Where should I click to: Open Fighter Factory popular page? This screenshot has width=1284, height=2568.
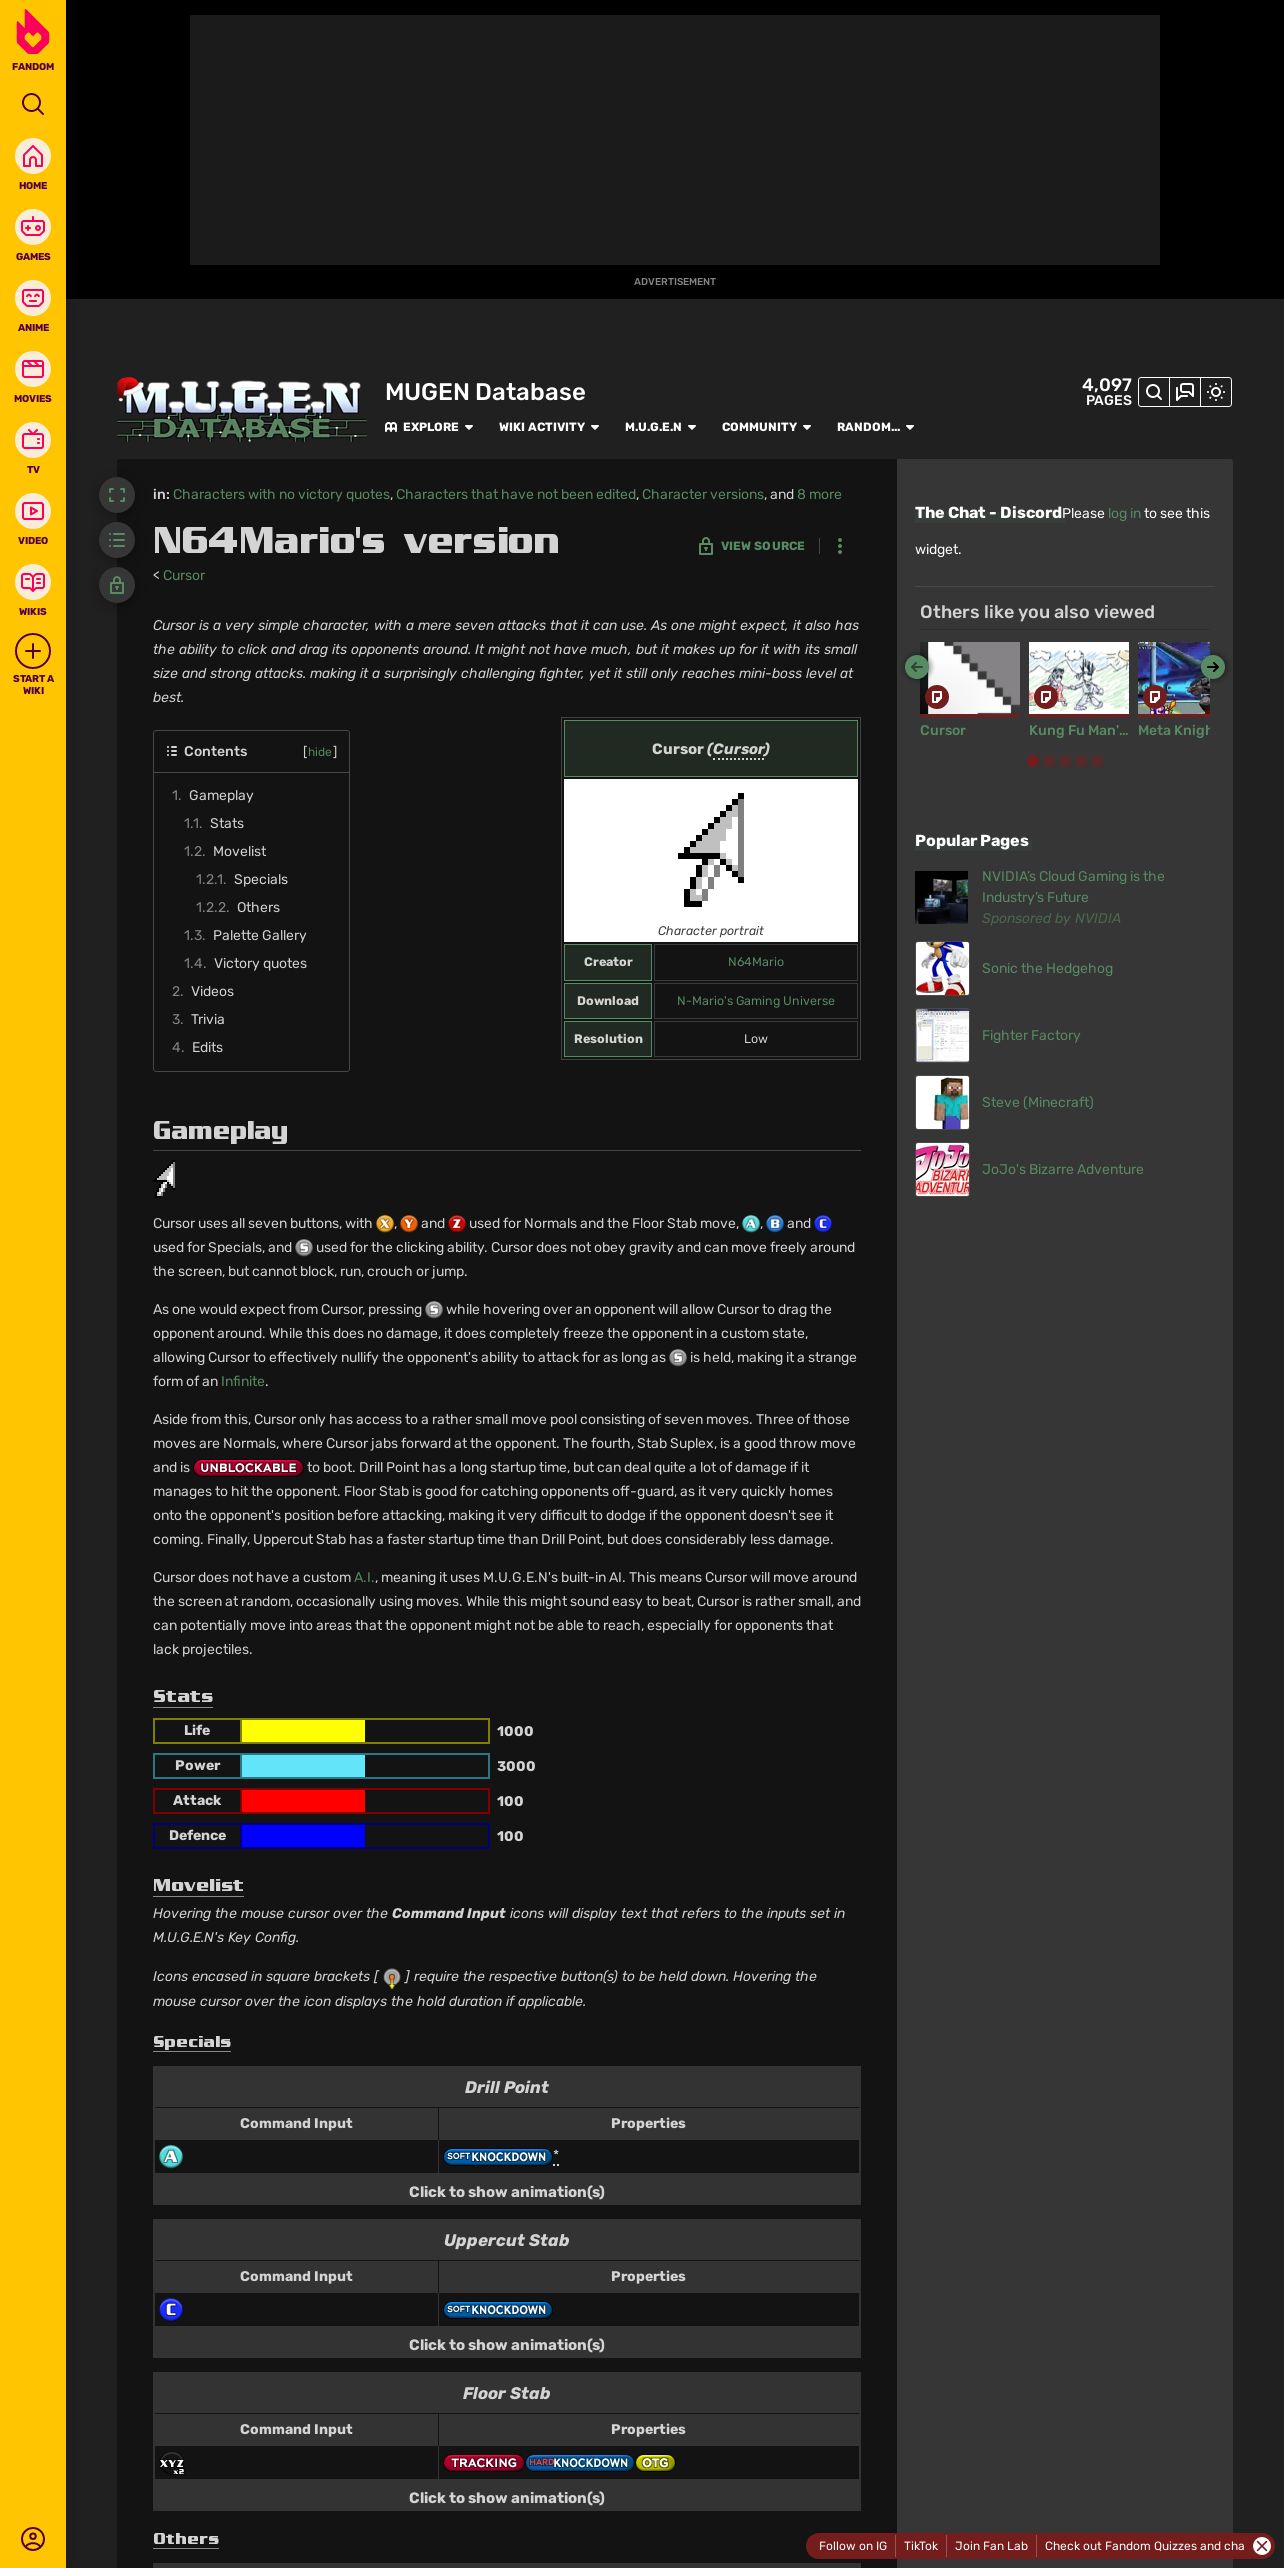[x=1031, y=1035]
